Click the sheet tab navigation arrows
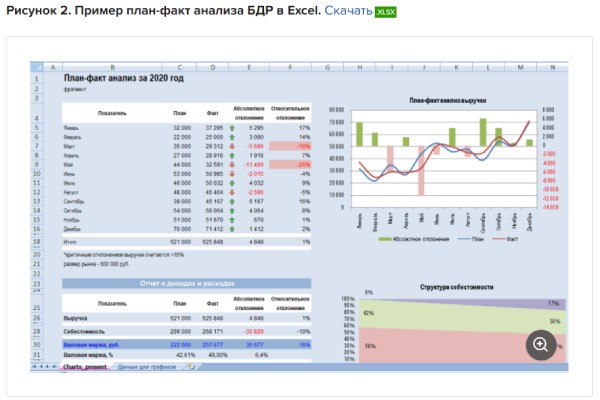Image resolution: width=600 pixels, height=400 pixels. coord(44,367)
